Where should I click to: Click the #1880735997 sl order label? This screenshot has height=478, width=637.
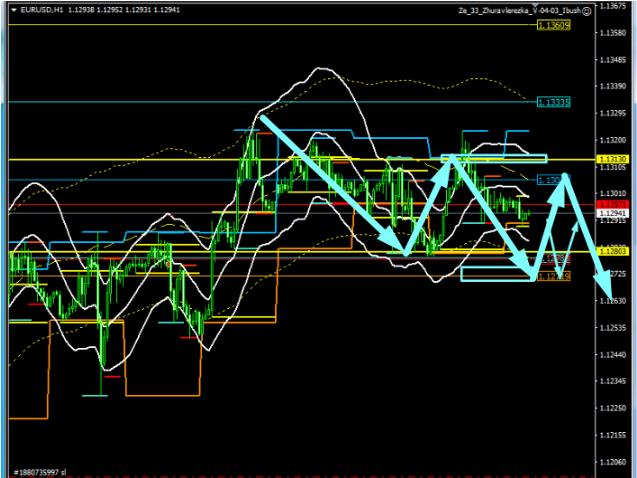click(x=39, y=472)
